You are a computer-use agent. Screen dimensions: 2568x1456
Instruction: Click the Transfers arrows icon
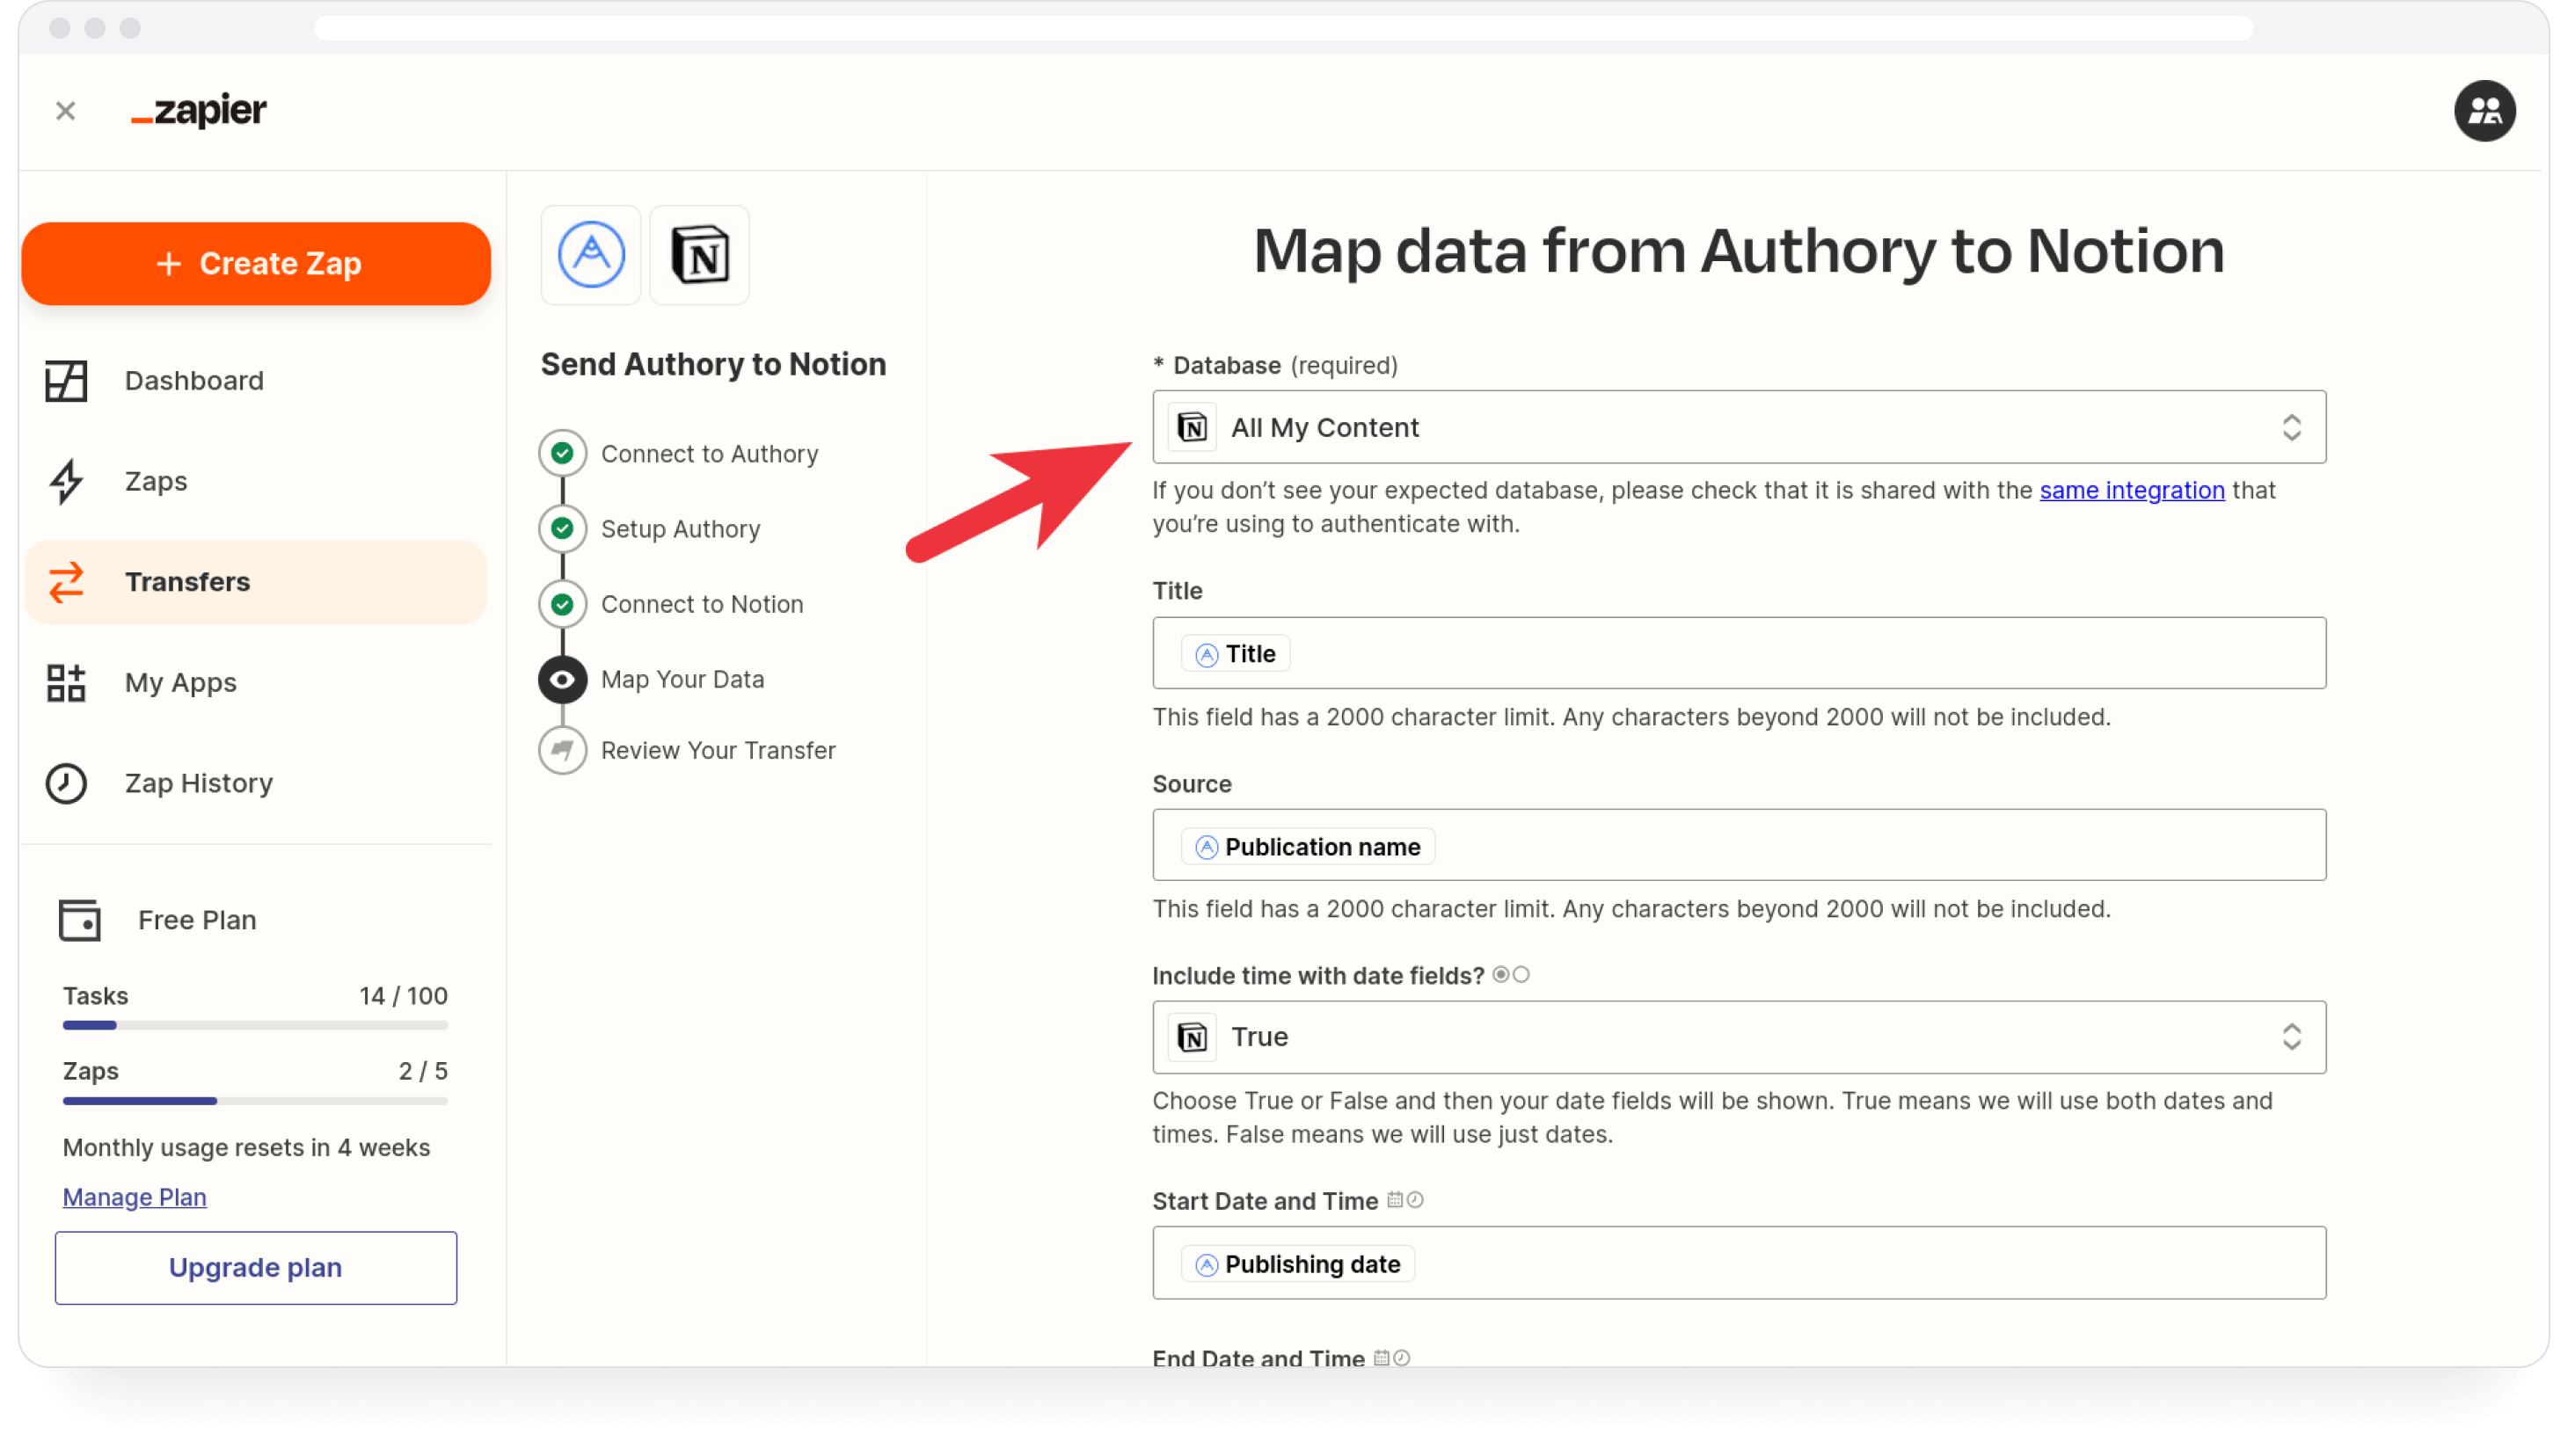click(66, 583)
